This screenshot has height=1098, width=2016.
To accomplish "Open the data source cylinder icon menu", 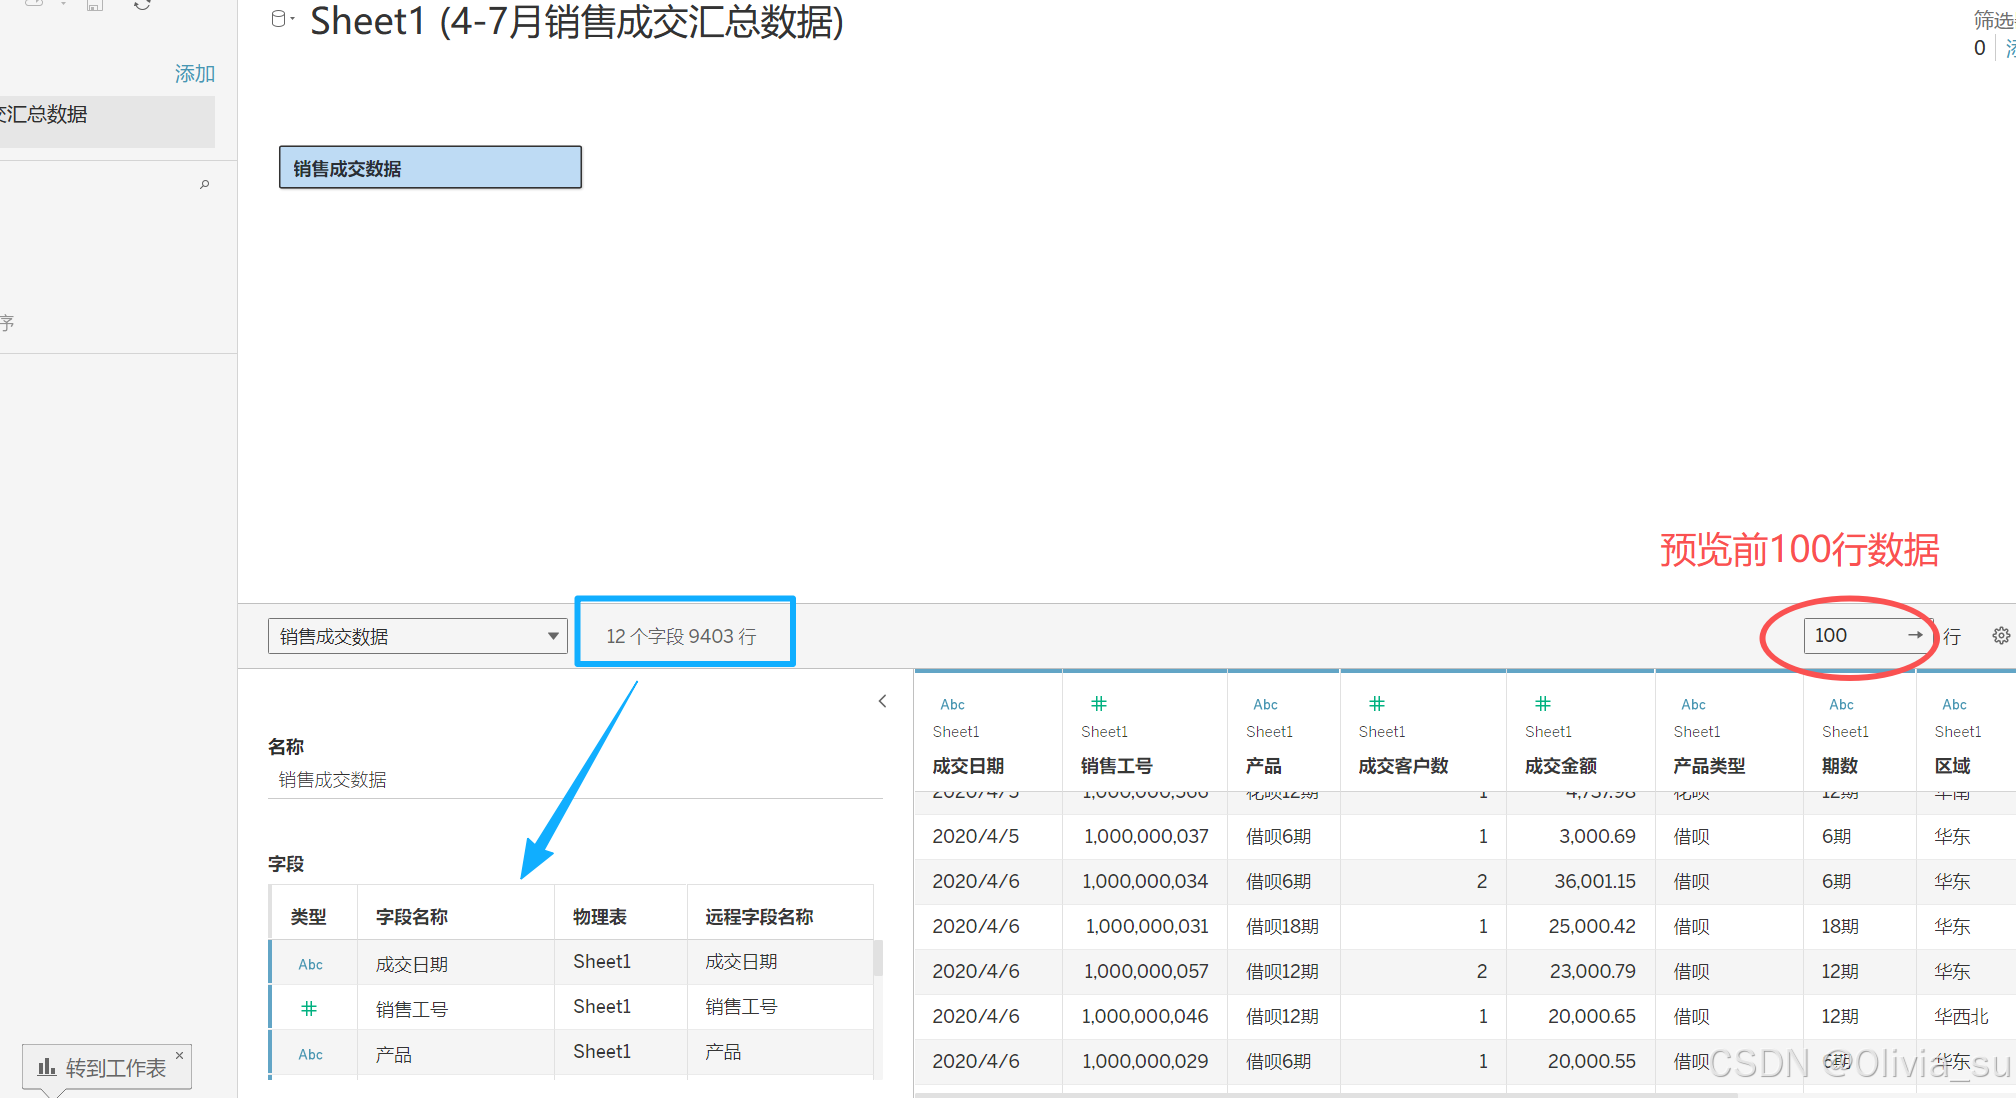I will tap(279, 19).
